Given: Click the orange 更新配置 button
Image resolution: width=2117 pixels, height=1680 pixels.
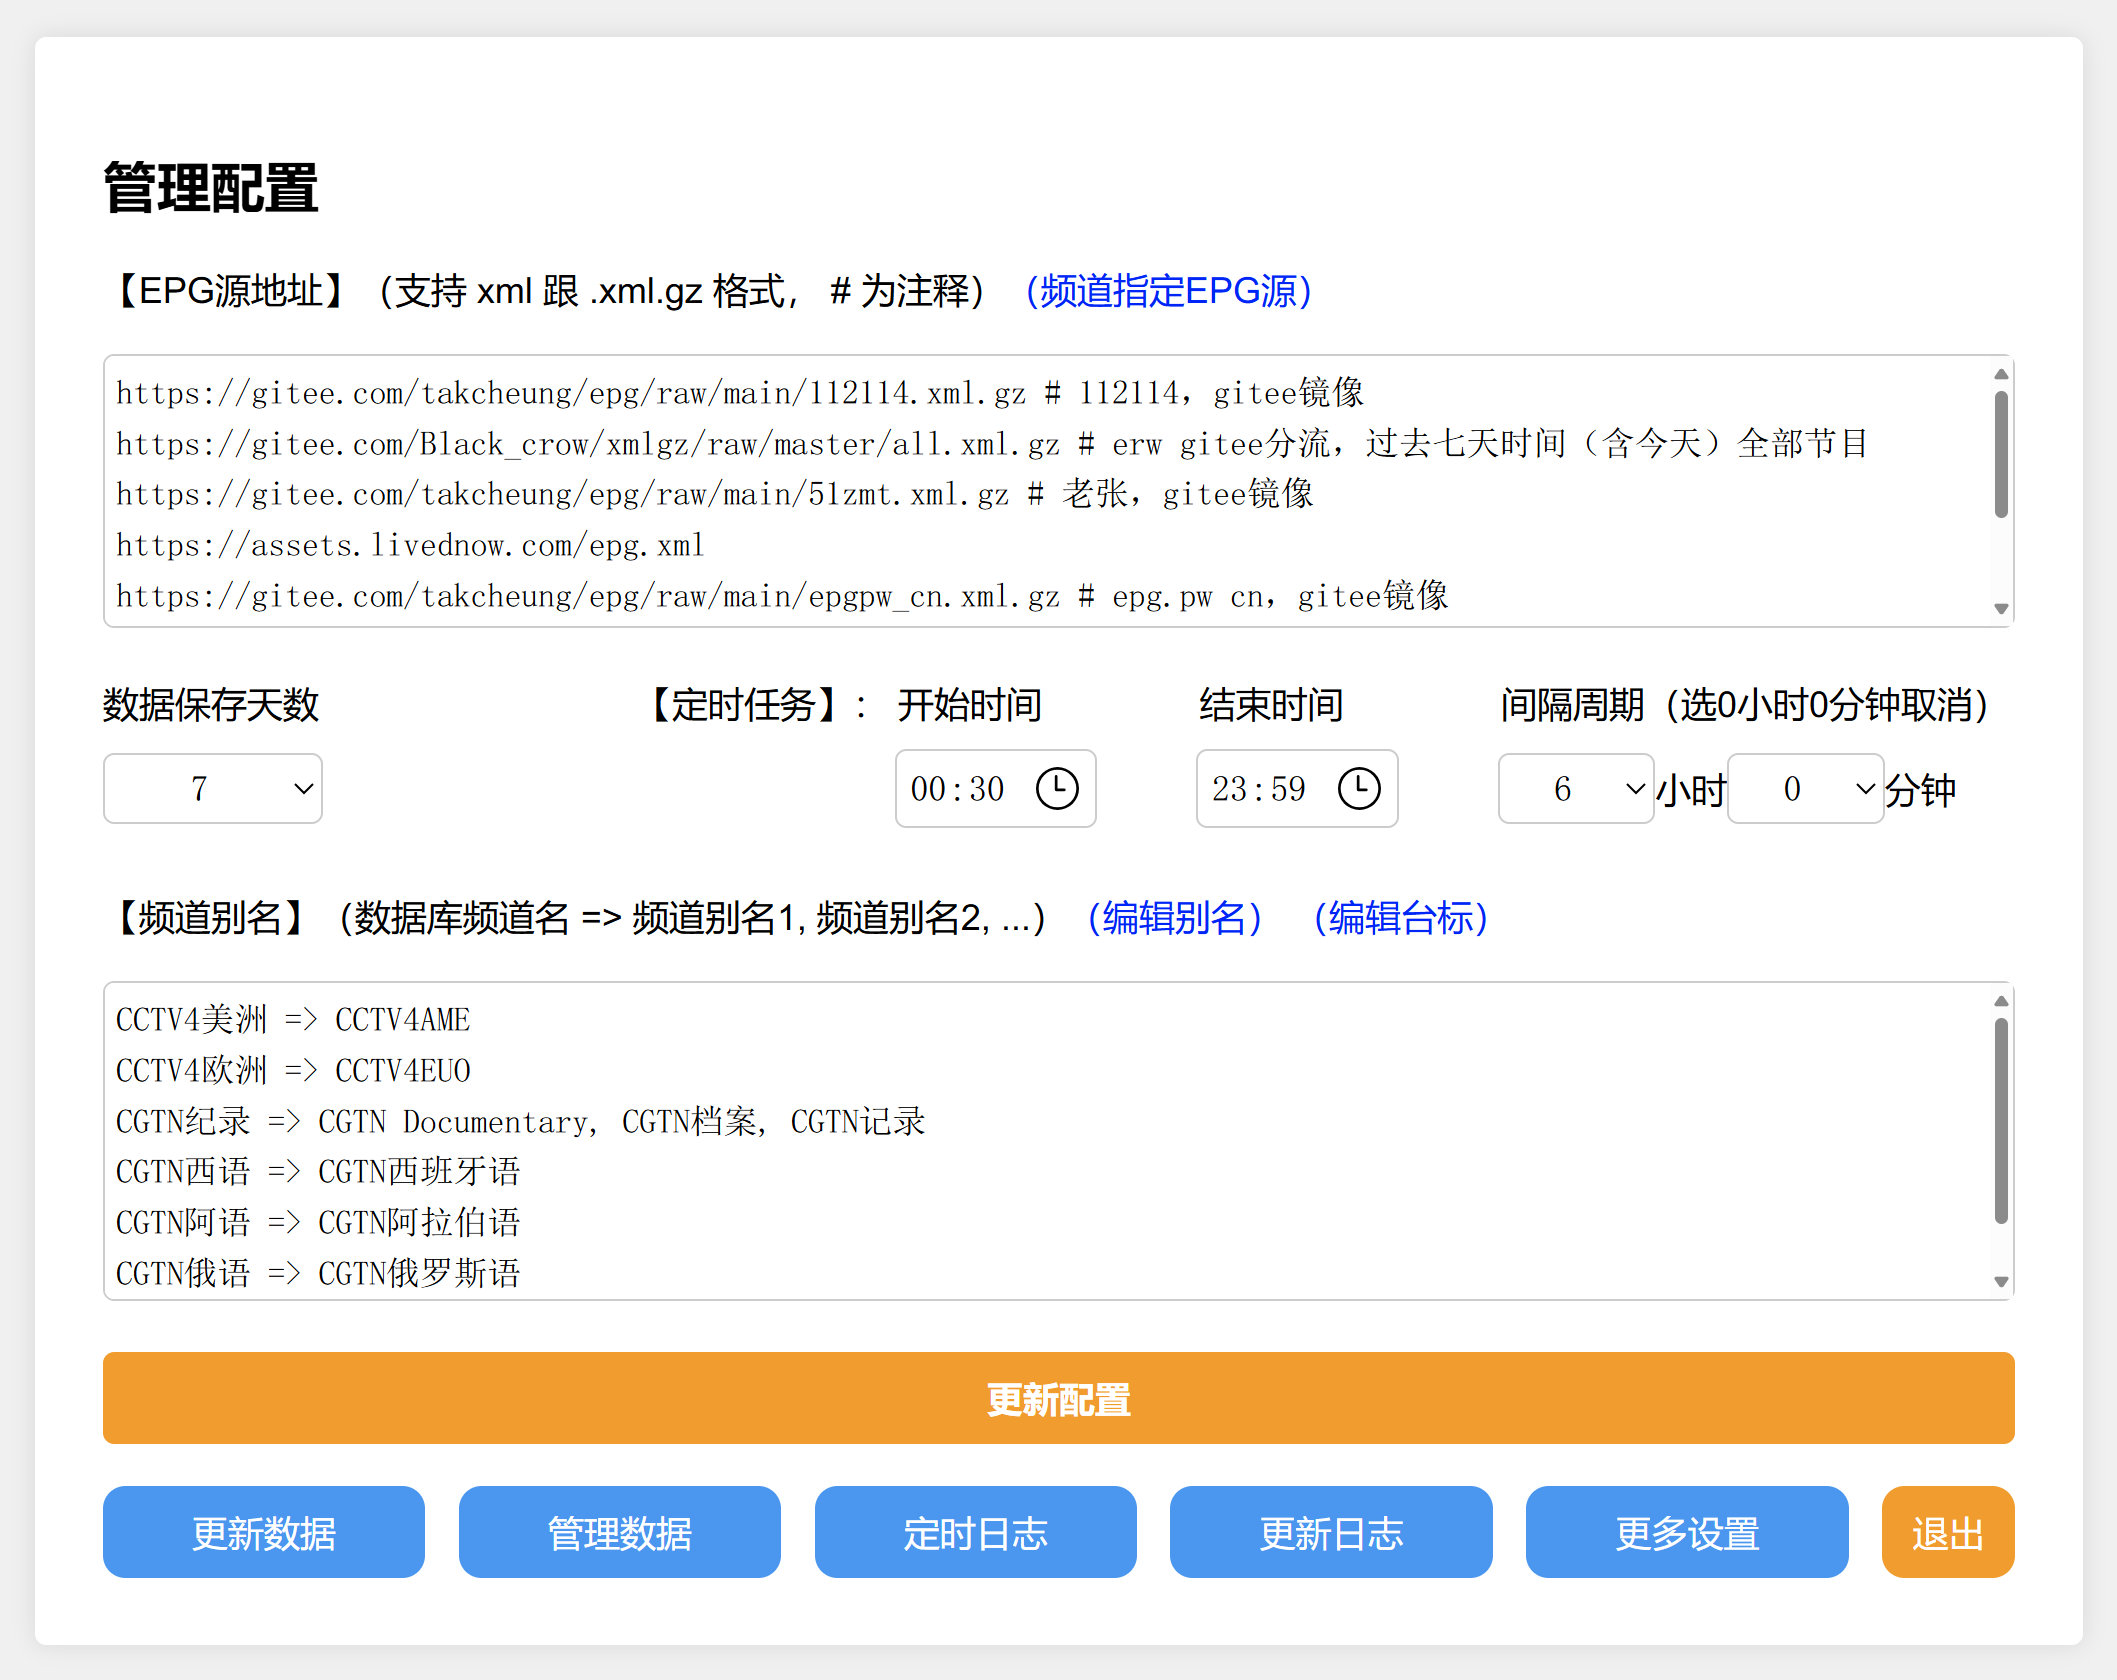Looking at the screenshot, I should click(x=1059, y=1398).
